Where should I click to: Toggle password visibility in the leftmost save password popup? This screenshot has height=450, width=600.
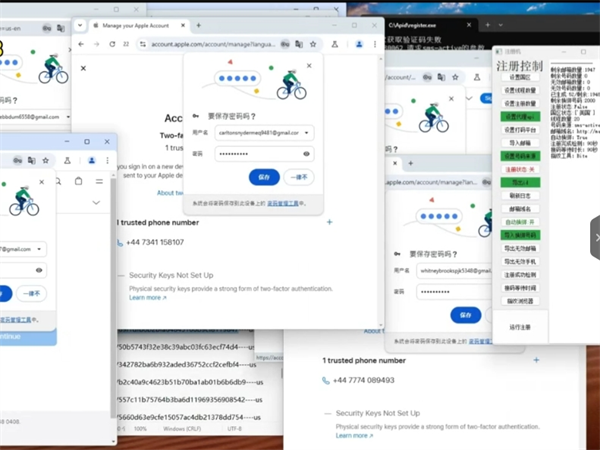[x=39, y=270]
